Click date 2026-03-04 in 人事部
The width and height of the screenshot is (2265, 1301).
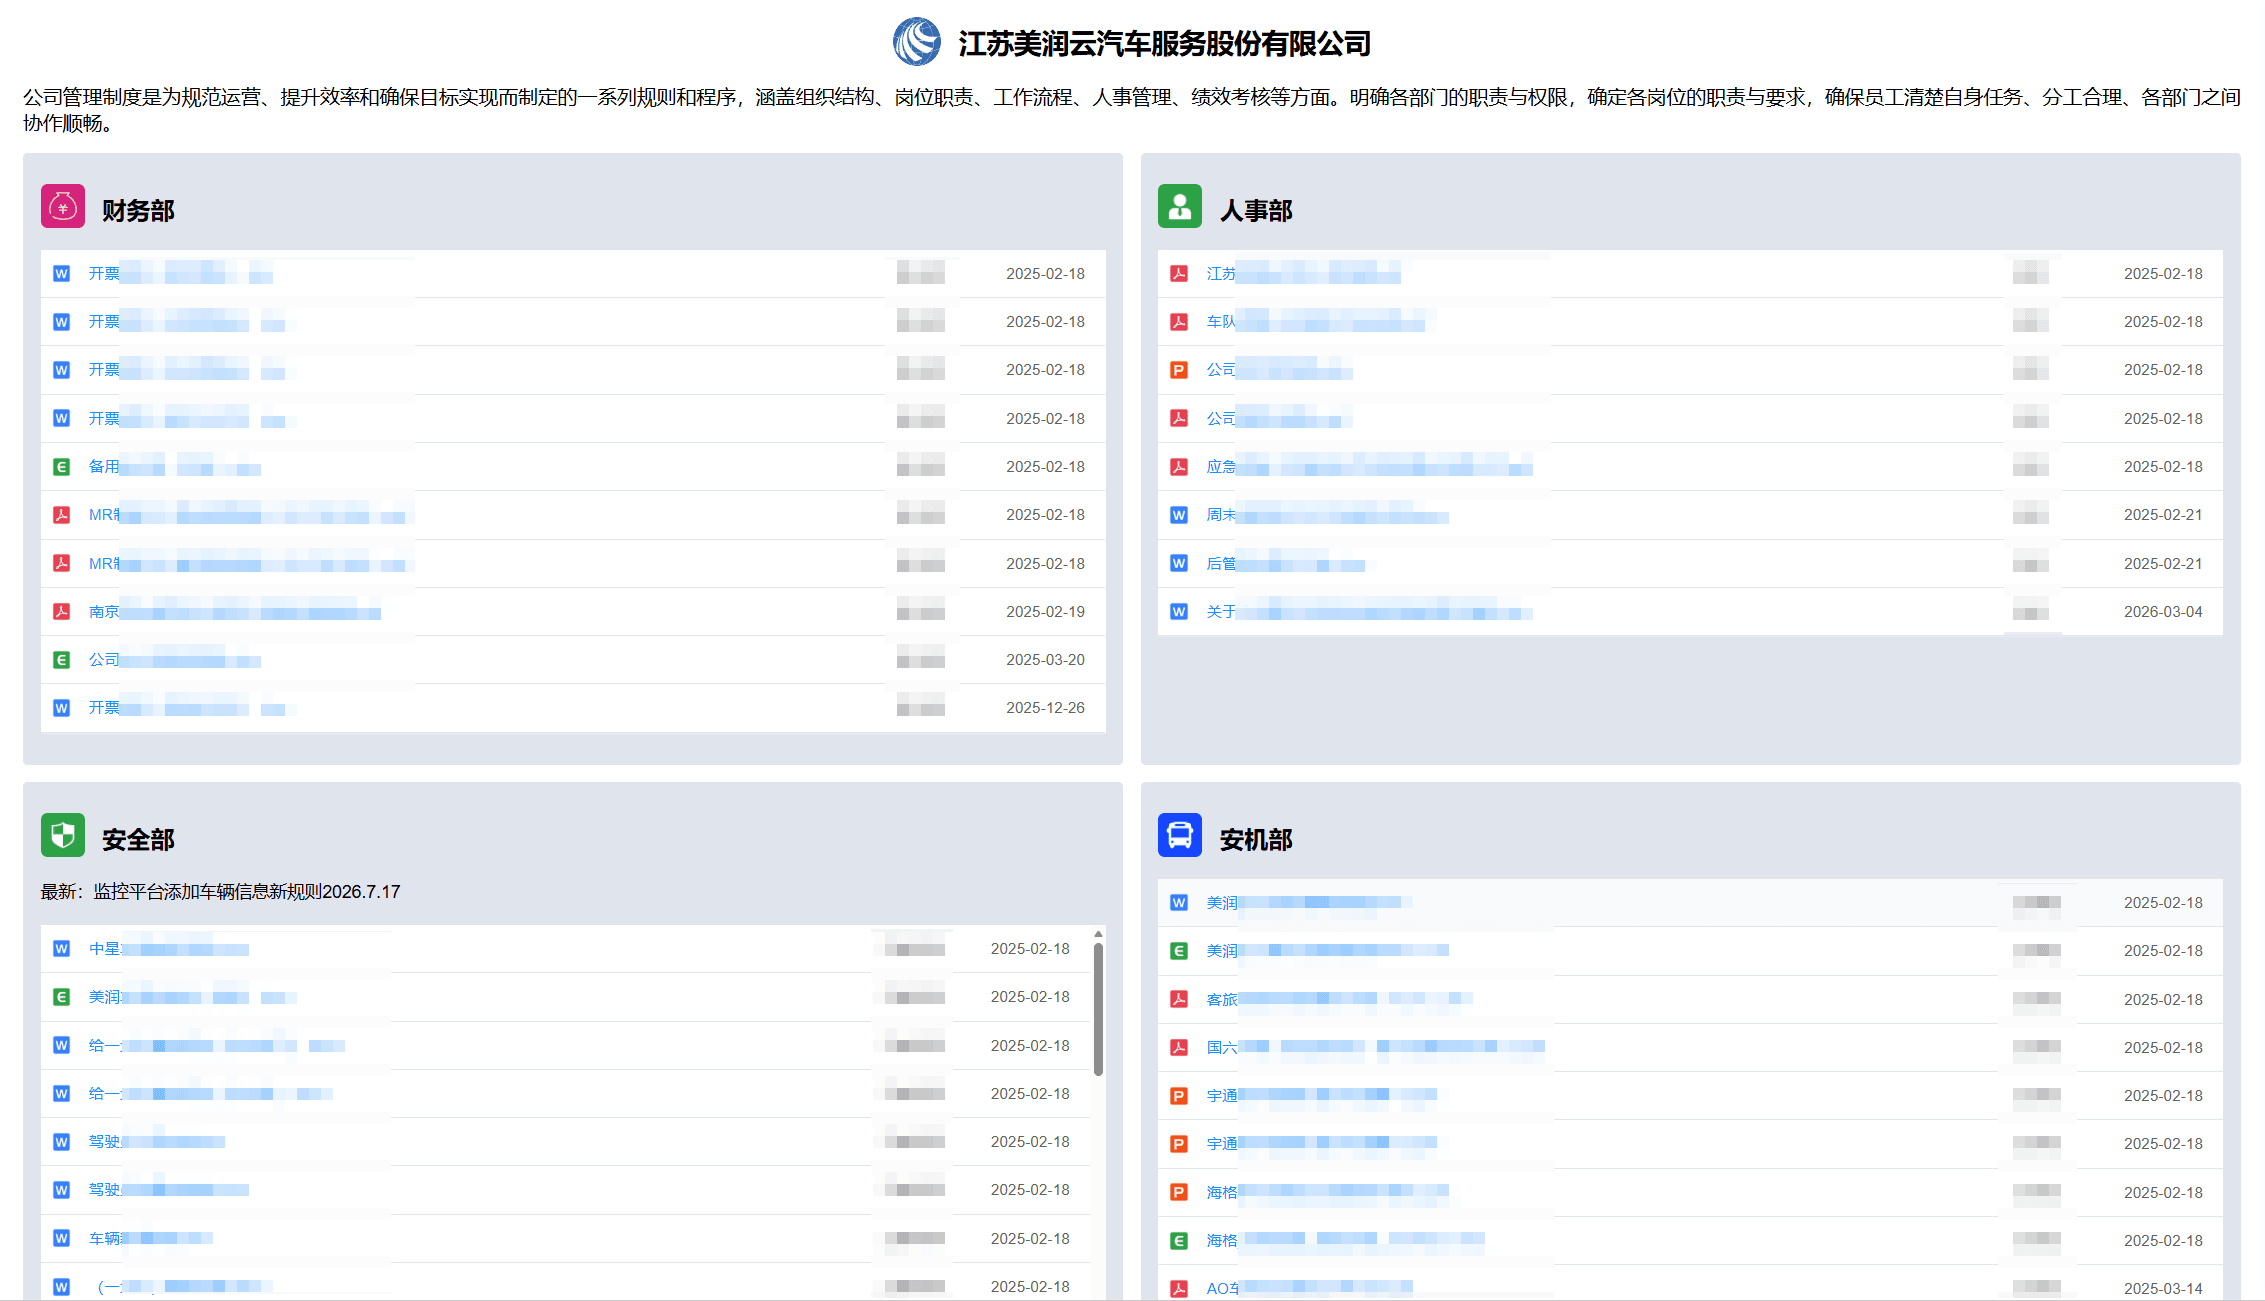[x=2163, y=611]
